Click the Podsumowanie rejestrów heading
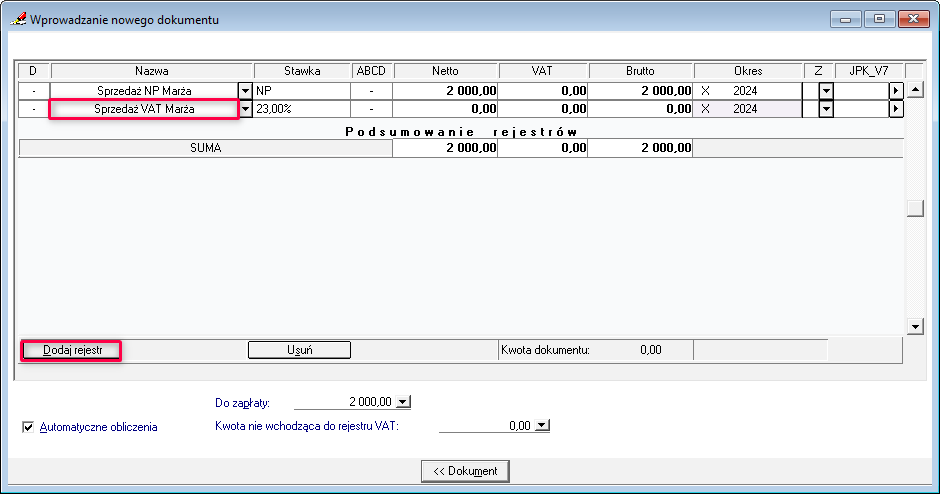This screenshot has width=940, height=494. (462, 132)
